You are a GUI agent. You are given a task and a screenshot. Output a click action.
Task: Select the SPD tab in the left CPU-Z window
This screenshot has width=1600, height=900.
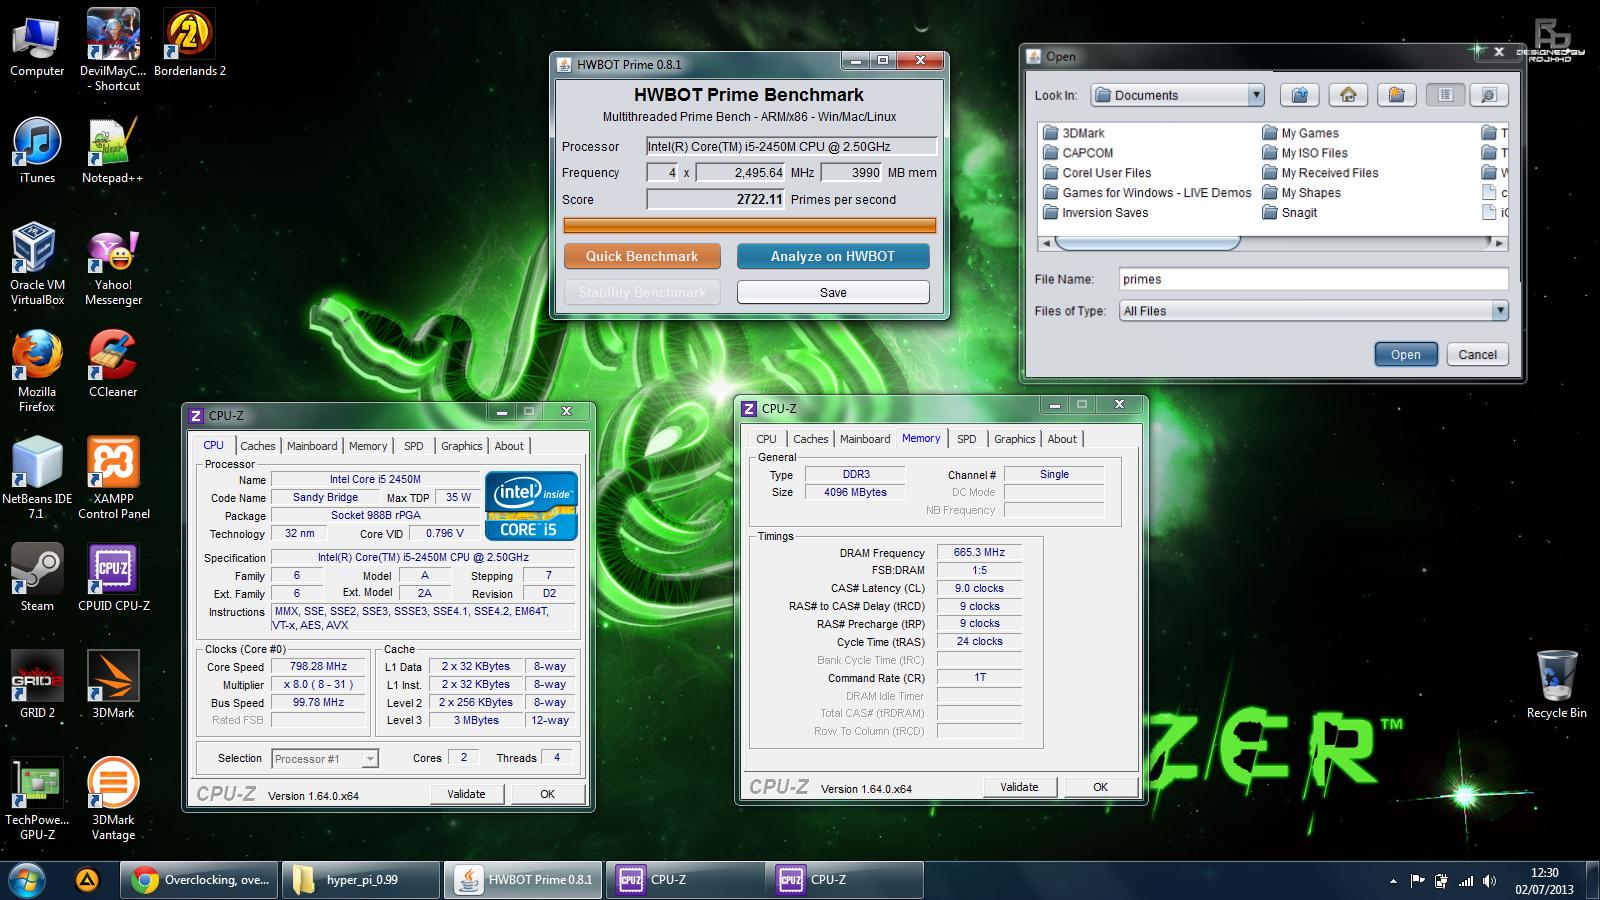414,446
